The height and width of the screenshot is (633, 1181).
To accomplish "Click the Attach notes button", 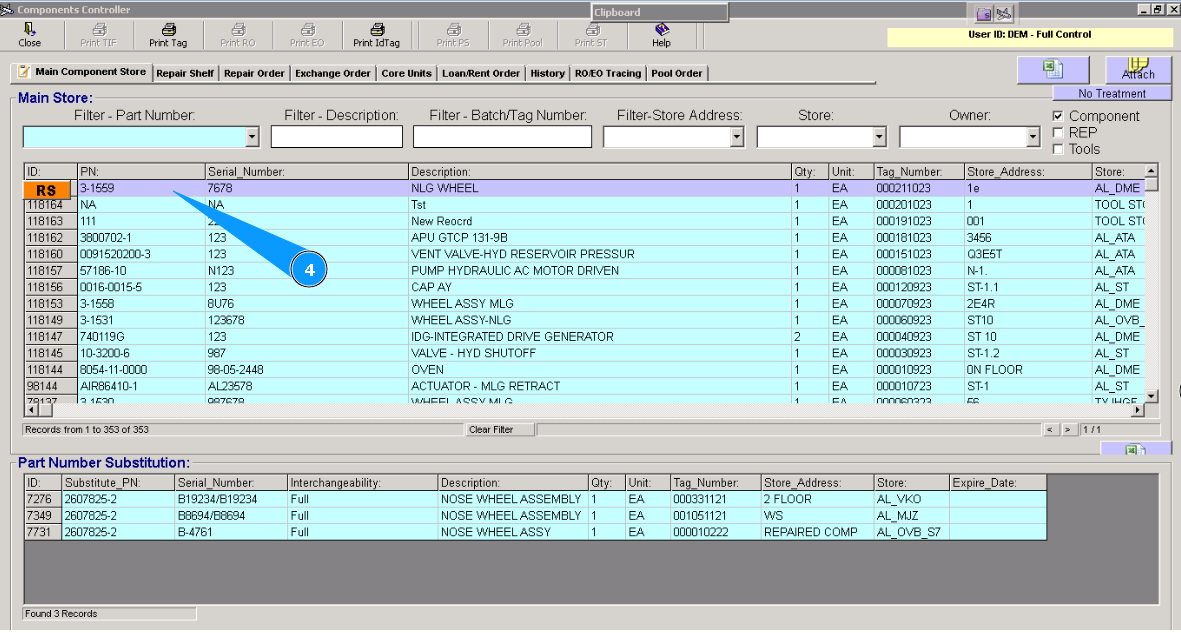I will [1137, 69].
